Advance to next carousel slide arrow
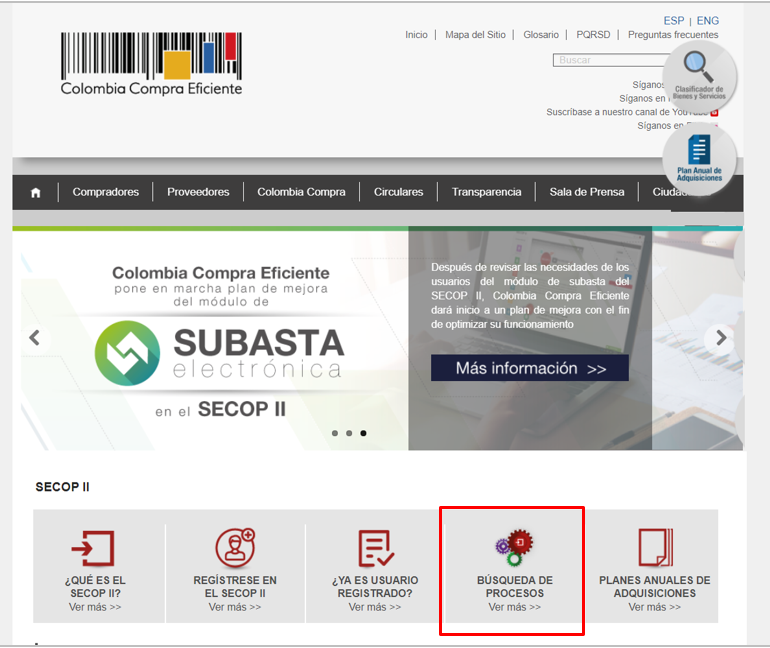This screenshot has width=770, height=648. (718, 338)
